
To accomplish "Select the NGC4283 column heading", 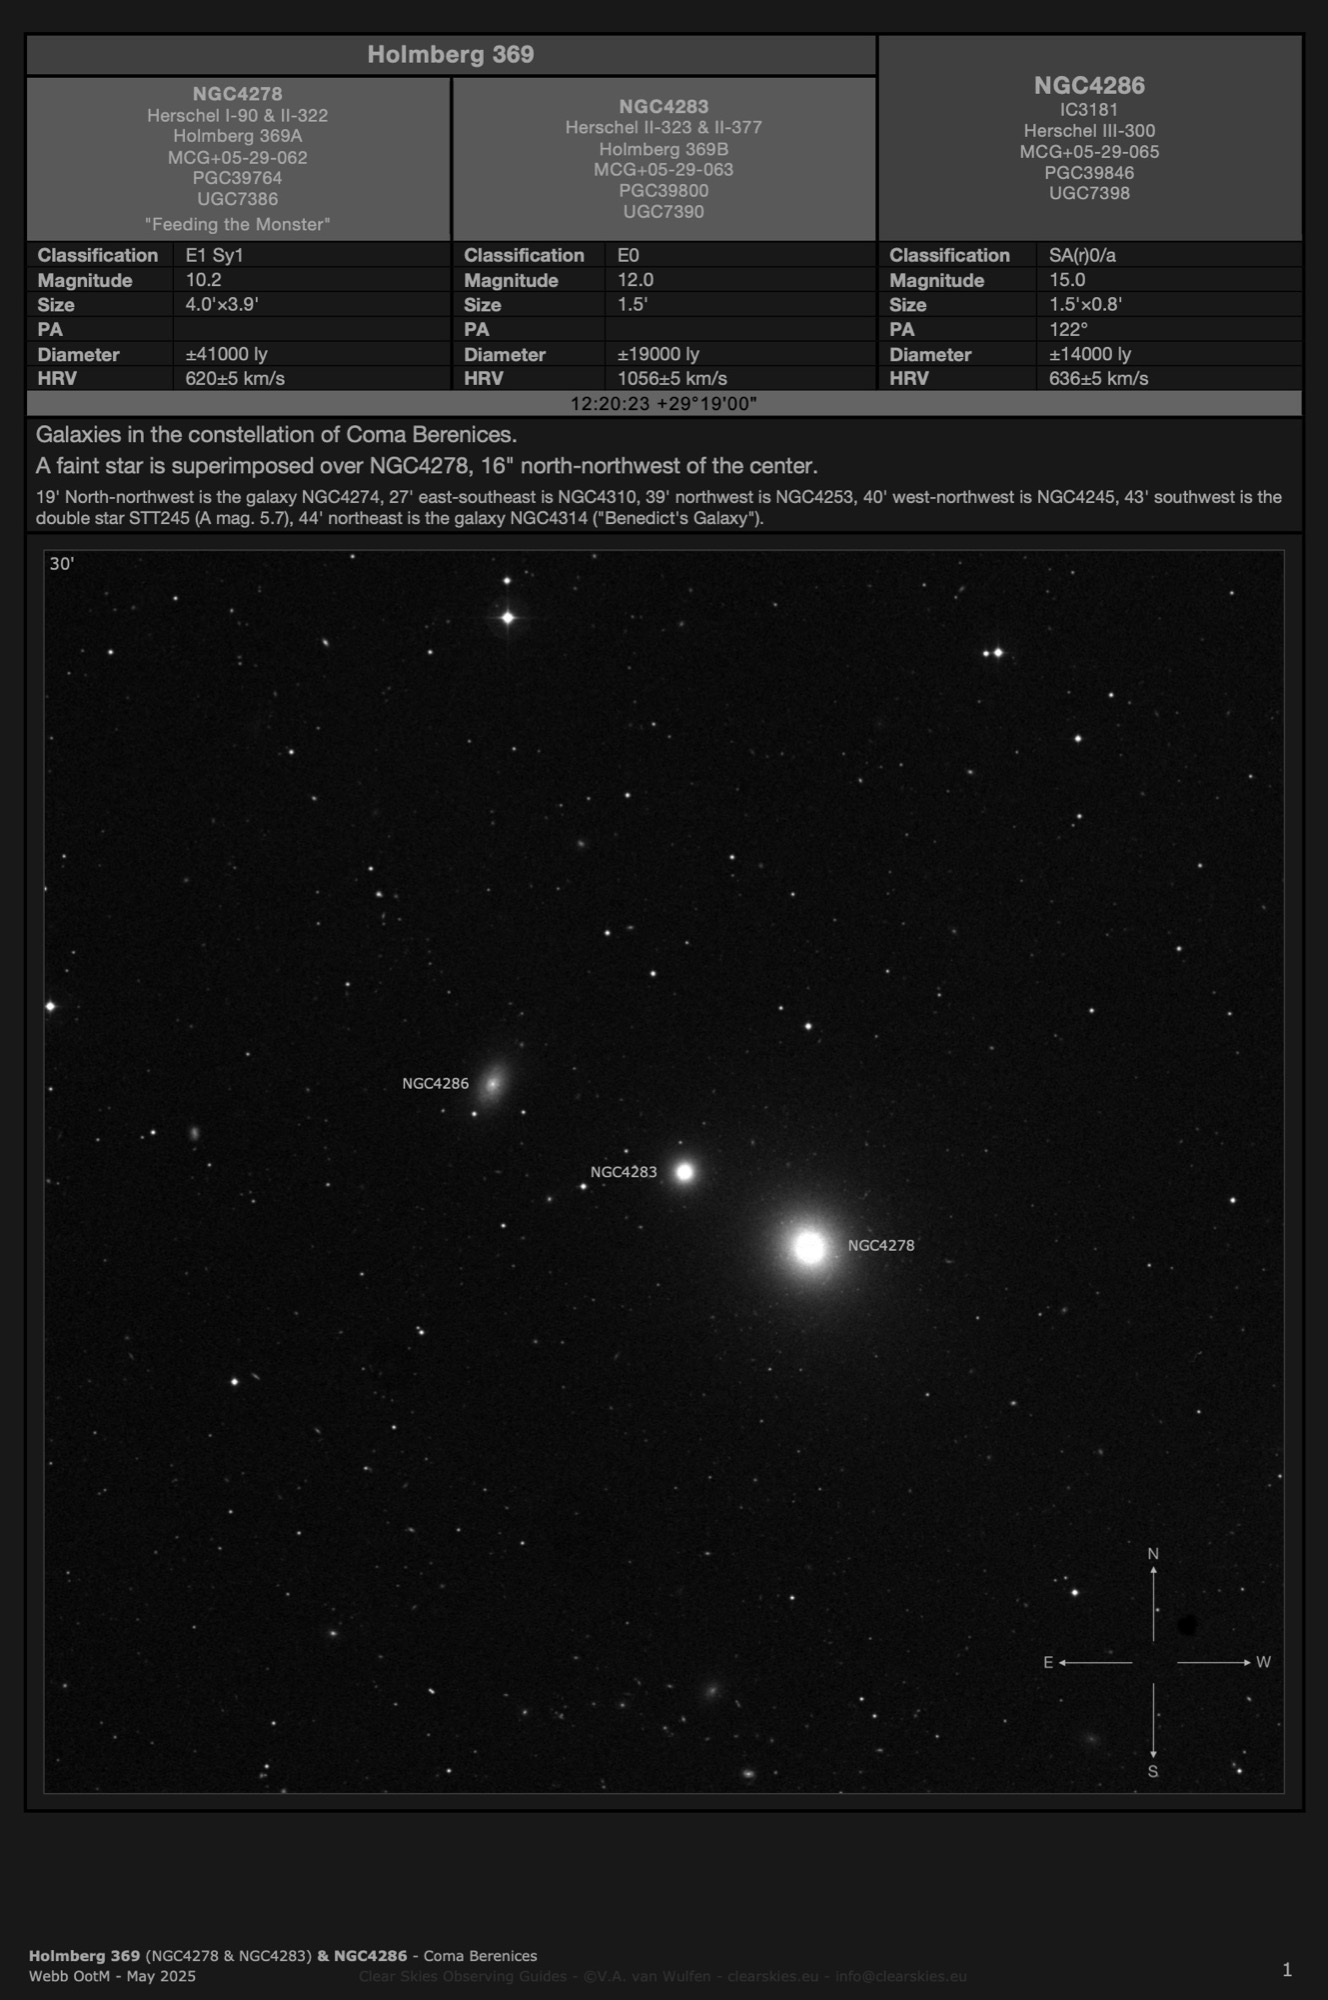I will click(x=664, y=106).
